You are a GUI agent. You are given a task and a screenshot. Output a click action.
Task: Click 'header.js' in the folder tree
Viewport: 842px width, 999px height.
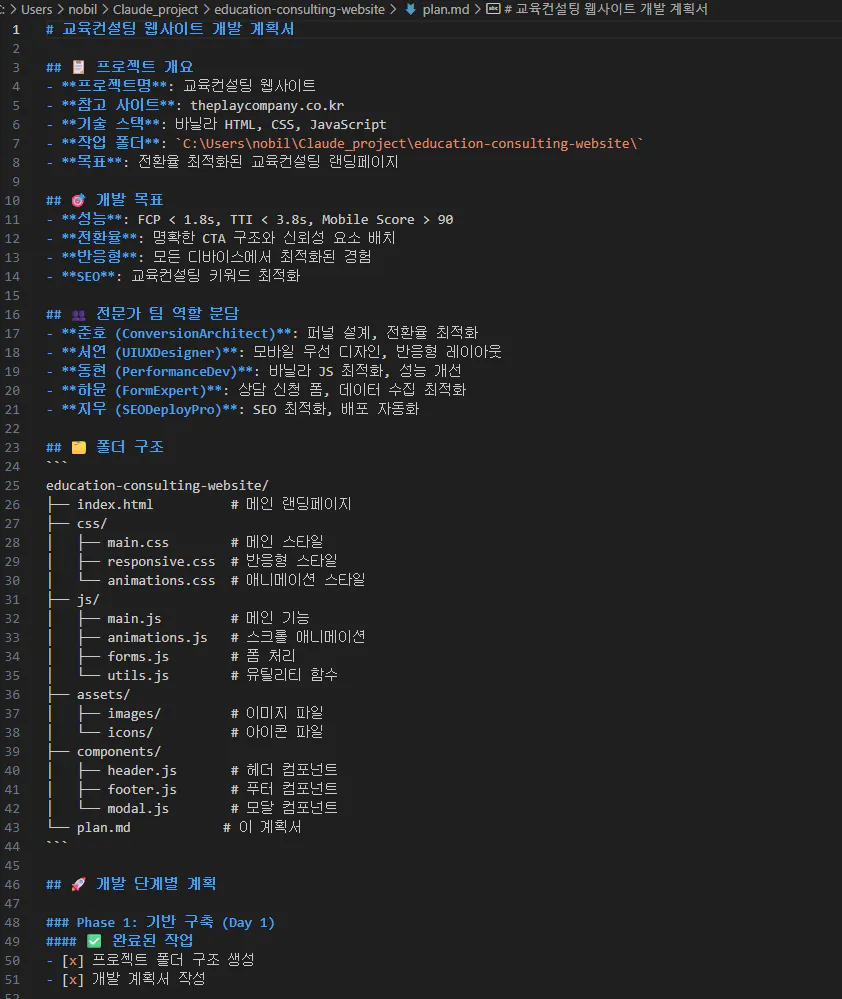[x=141, y=771]
